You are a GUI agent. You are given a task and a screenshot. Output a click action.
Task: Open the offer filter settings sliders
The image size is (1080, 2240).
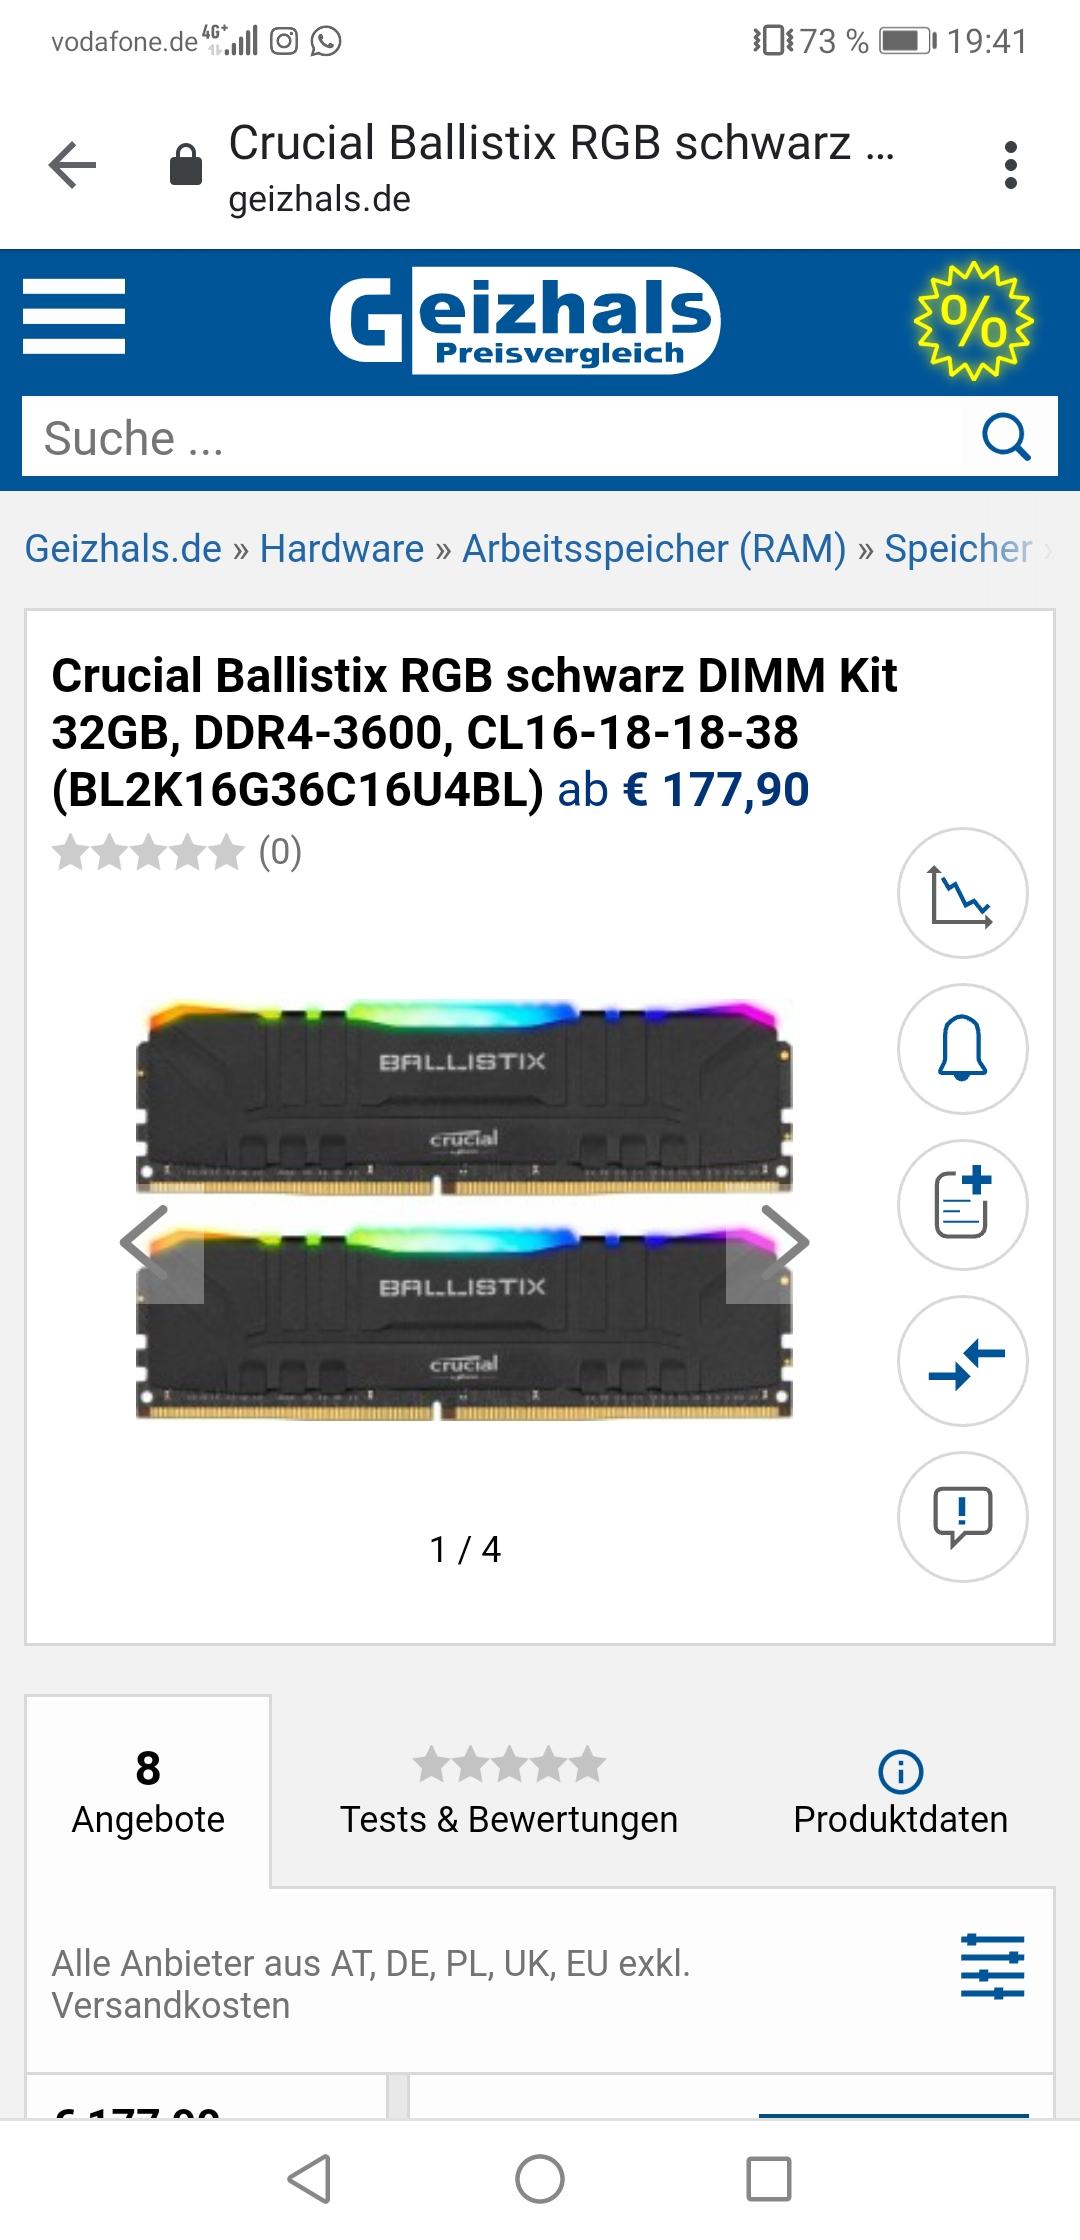(x=992, y=1965)
